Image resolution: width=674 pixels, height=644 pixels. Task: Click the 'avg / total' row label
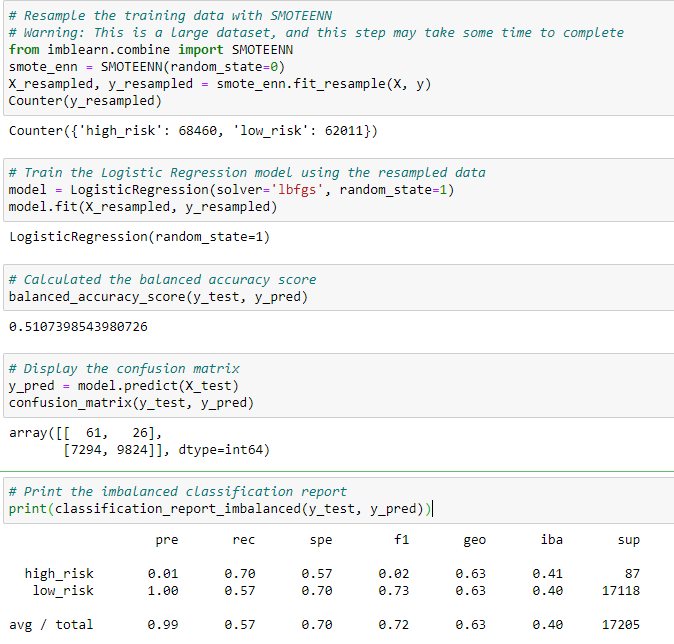(51, 625)
